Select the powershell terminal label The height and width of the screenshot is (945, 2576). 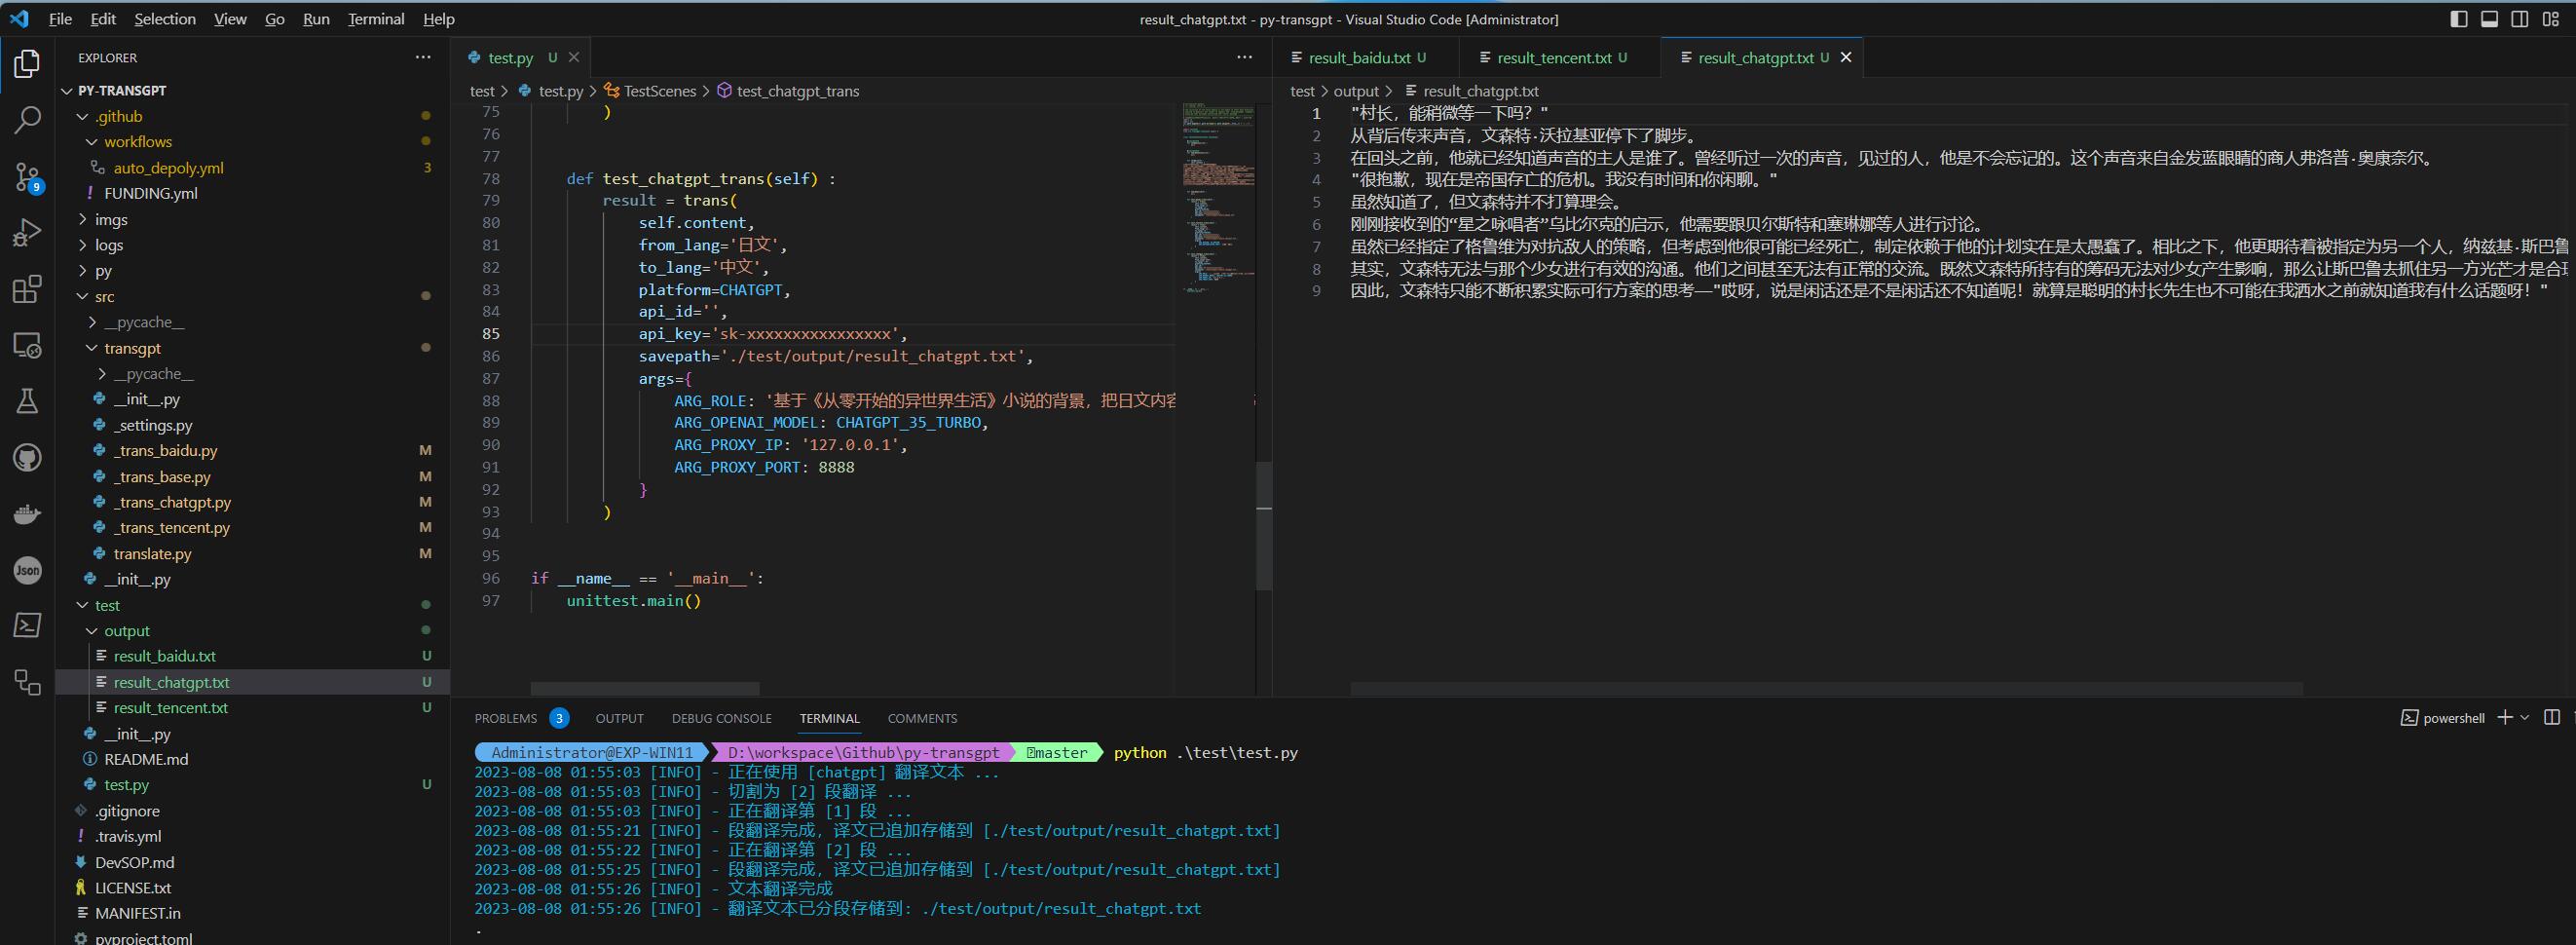[2442, 718]
